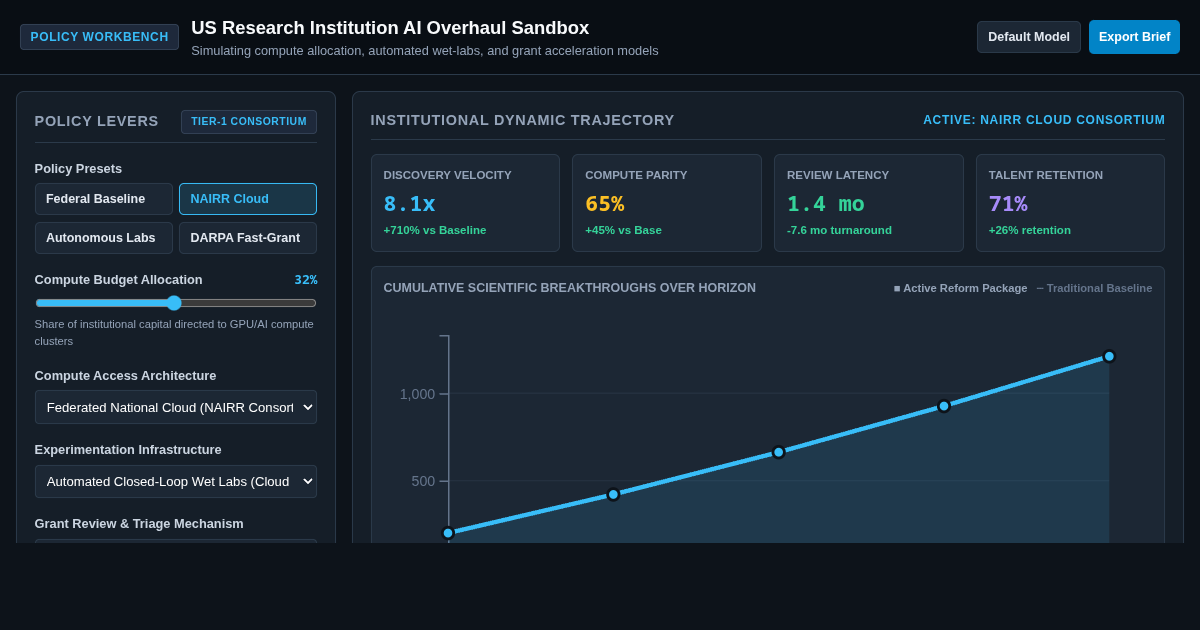Image resolution: width=1200 pixels, height=630 pixels.
Task: Click the Talent Retention card
Action: click(x=1070, y=203)
